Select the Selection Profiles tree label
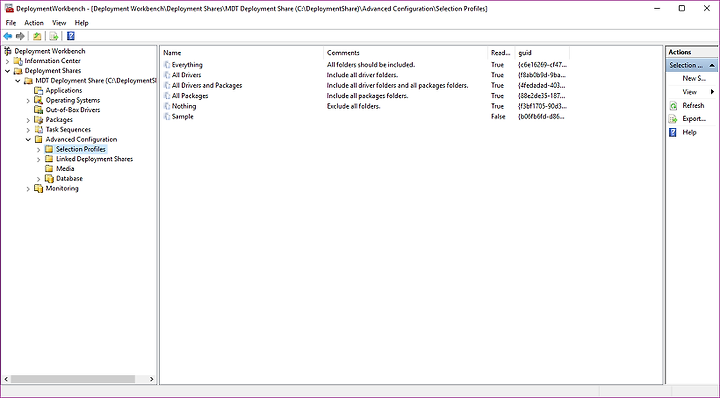Screen dimensions: 720x398 [x=81, y=149]
